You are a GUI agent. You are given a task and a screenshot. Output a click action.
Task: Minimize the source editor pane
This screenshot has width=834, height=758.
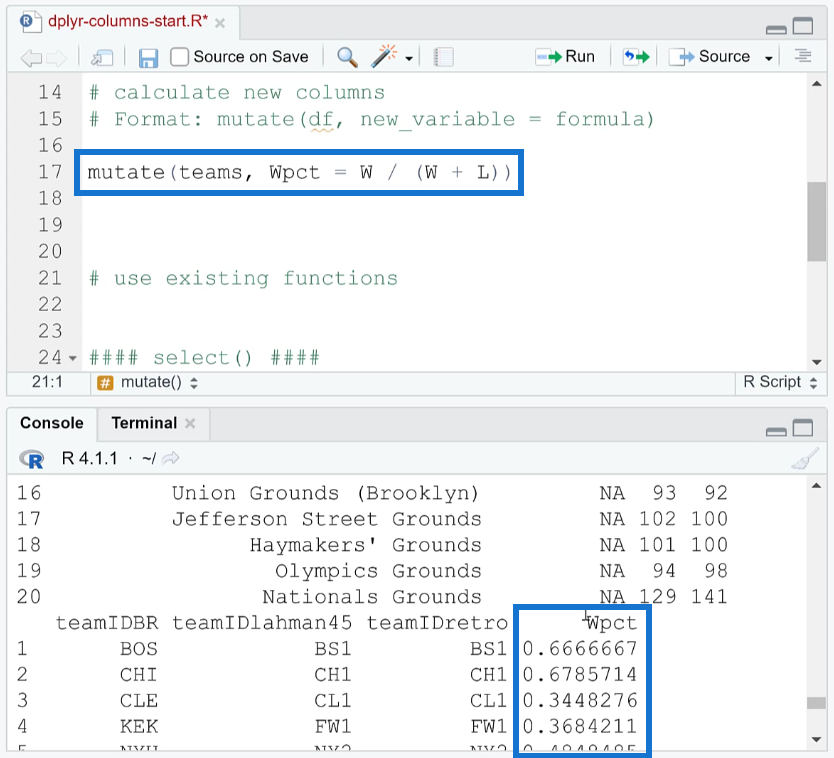776,29
